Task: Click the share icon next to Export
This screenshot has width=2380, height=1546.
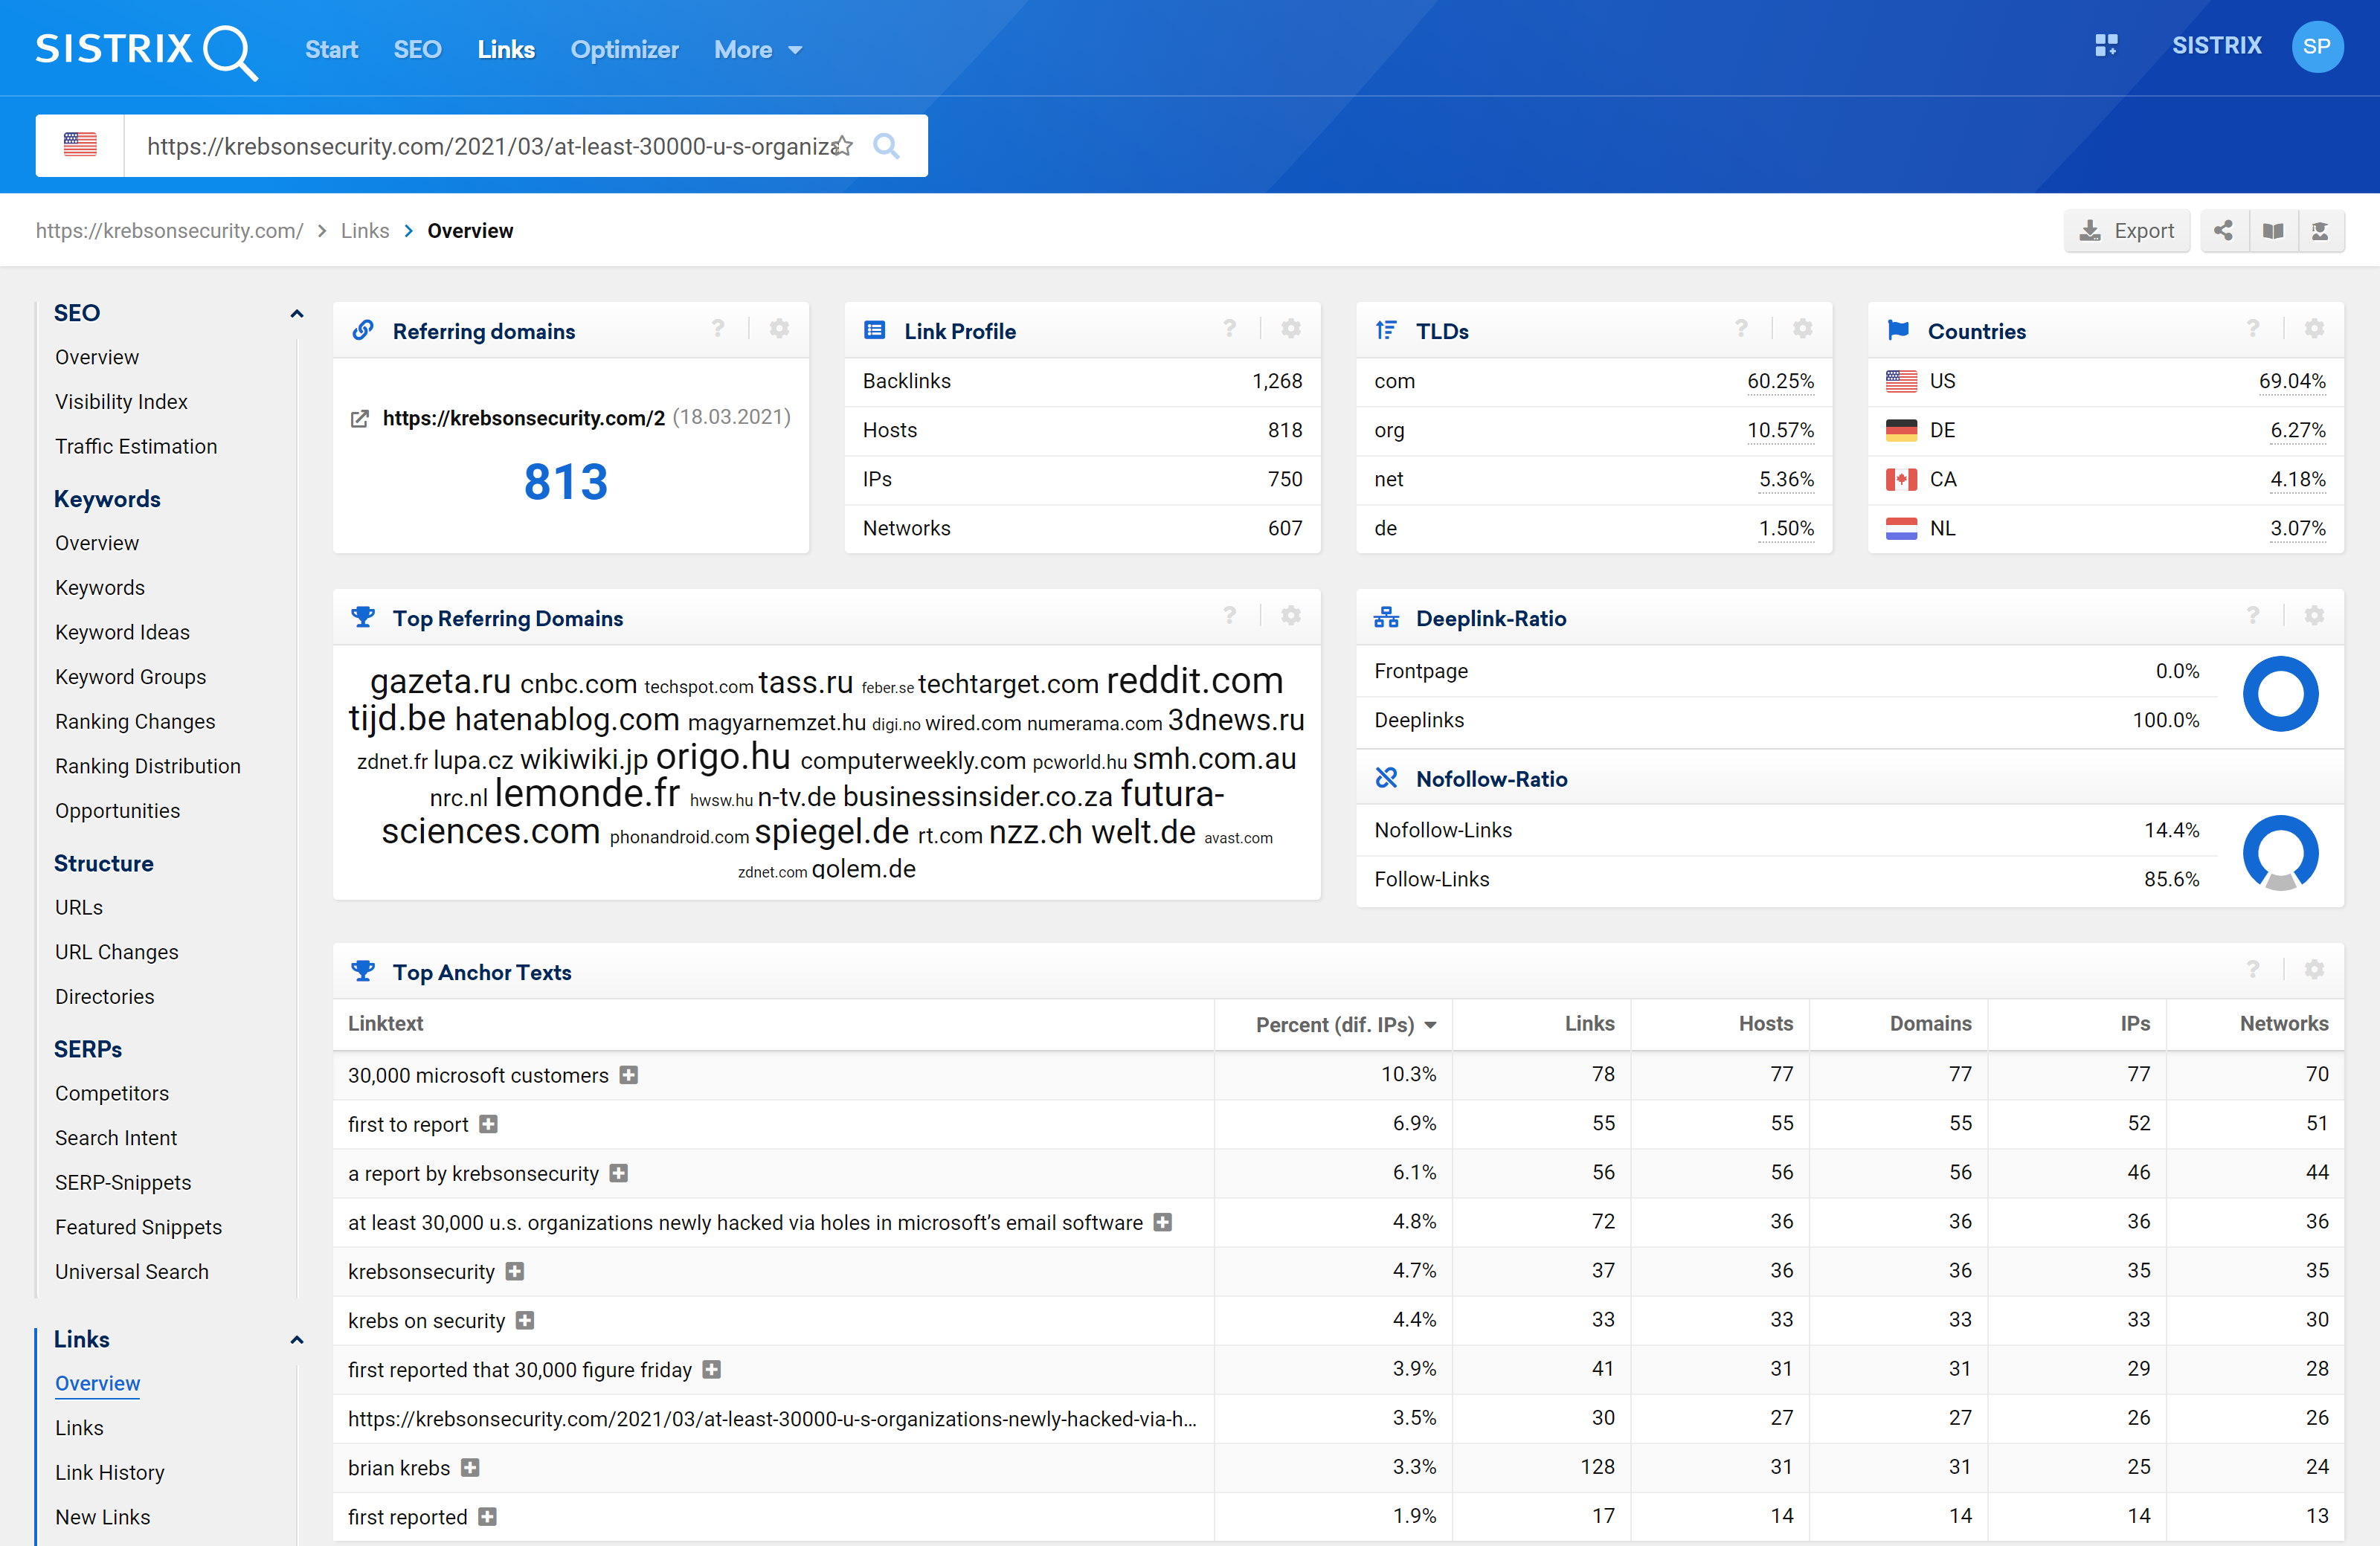Action: click(x=2223, y=231)
